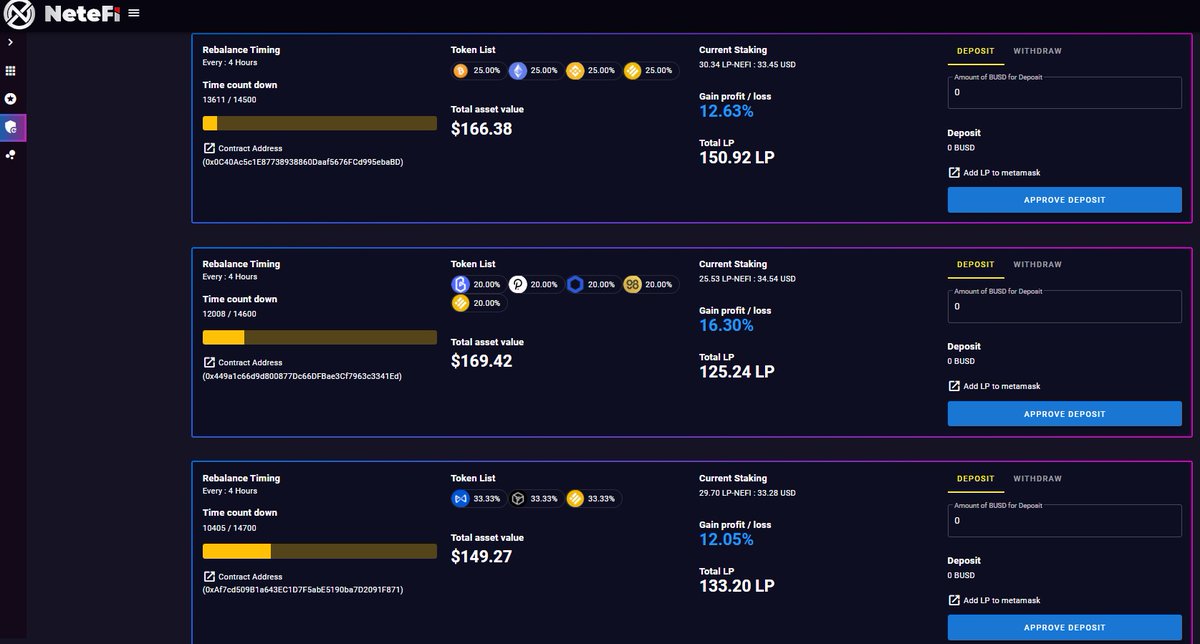Click APPROVE DEPOSIT button in first pool

click(x=1065, y=200)
